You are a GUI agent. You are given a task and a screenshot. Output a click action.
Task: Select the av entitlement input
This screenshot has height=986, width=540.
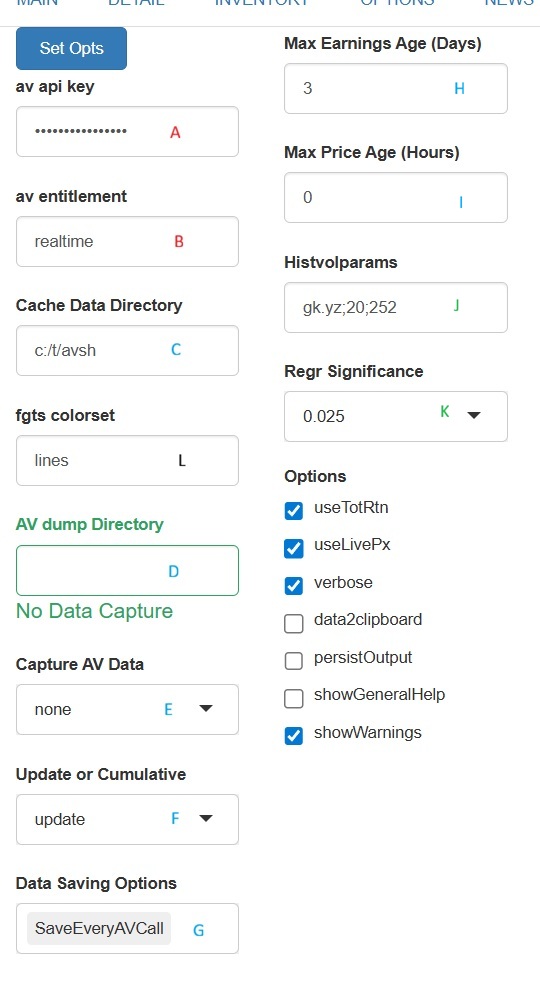click(127, 241)
